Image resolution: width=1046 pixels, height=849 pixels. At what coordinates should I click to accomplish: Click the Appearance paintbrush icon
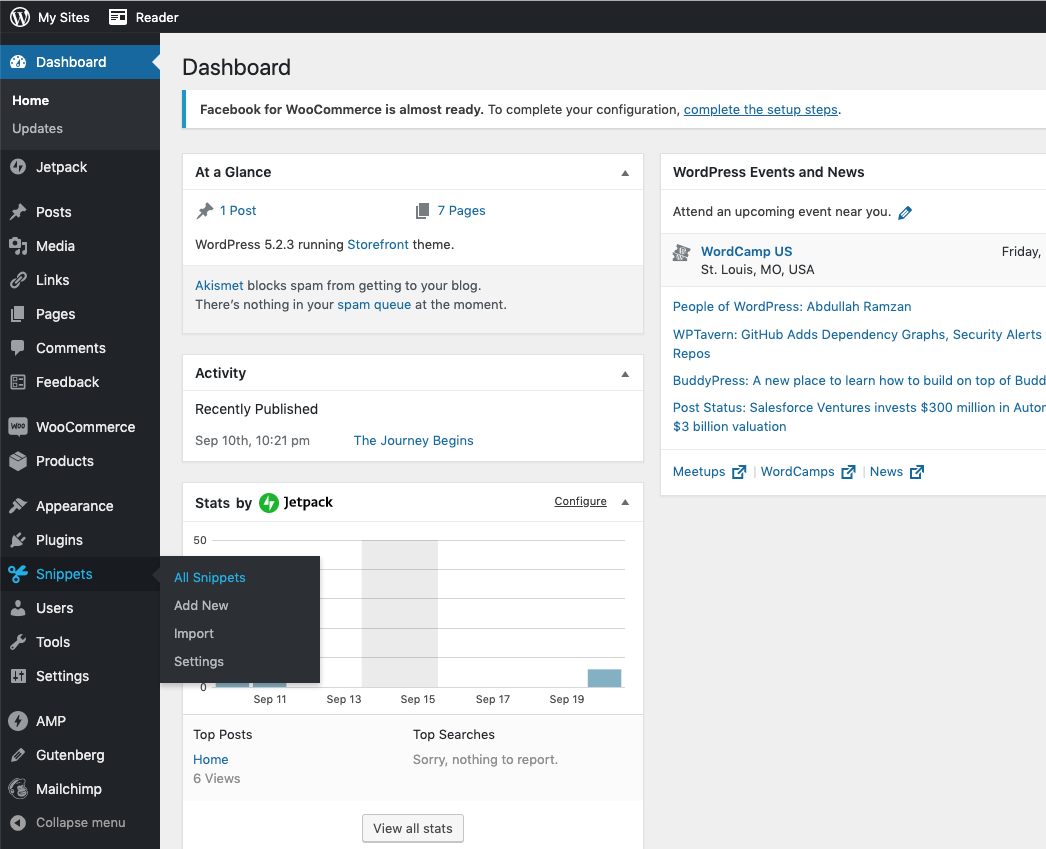tap(18, 506)
